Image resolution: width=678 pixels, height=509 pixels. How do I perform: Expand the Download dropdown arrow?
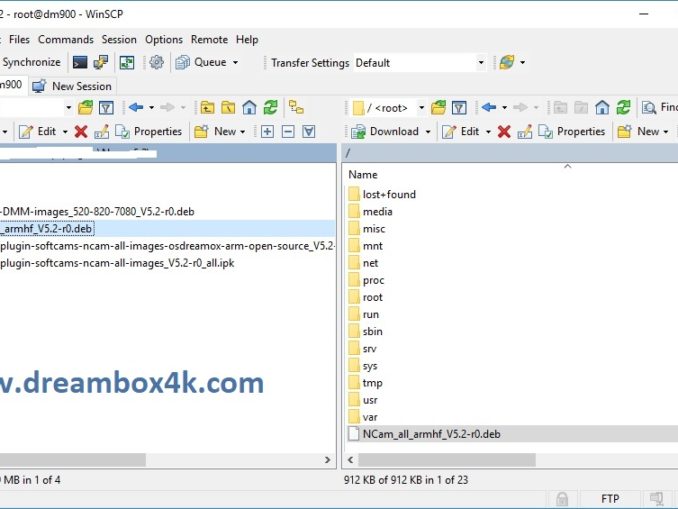point(428,131)
